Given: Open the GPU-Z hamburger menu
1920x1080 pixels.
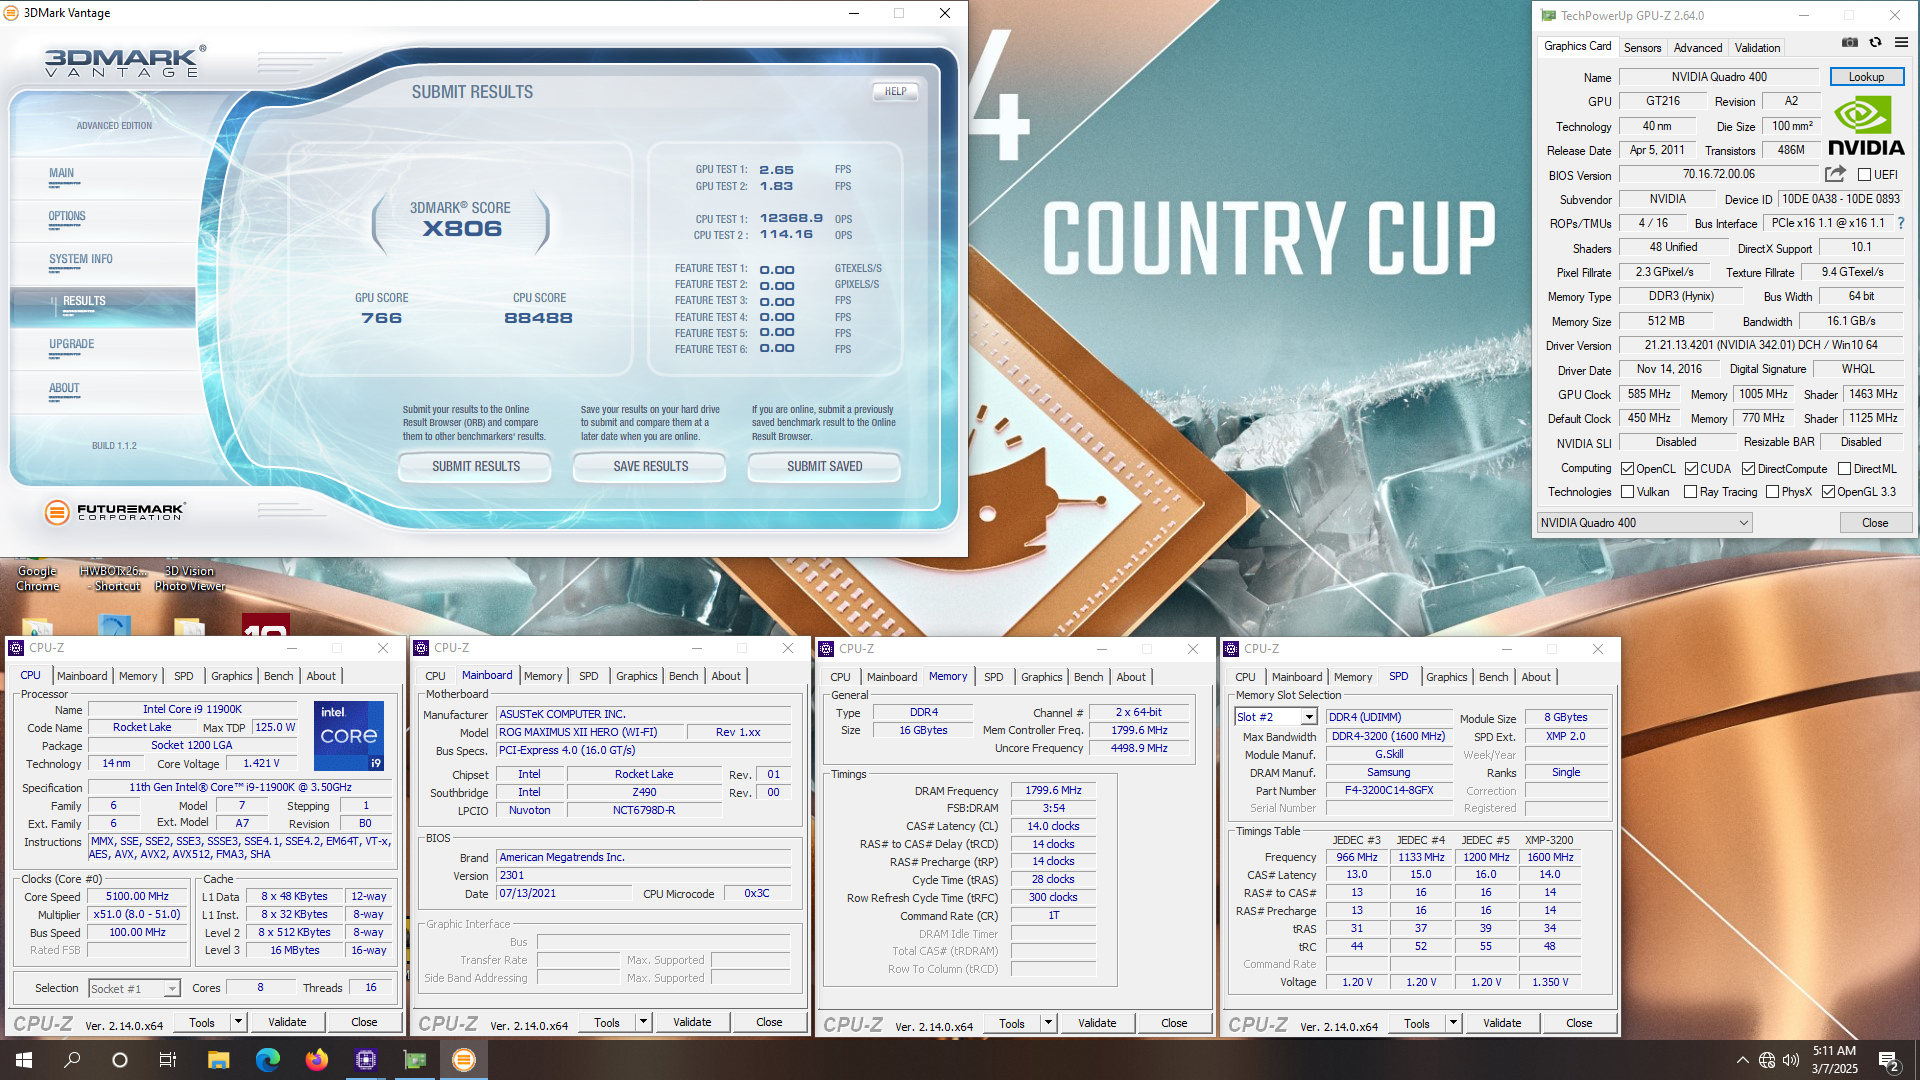Looking at the screenshot, I should [x=1901, y=43].
